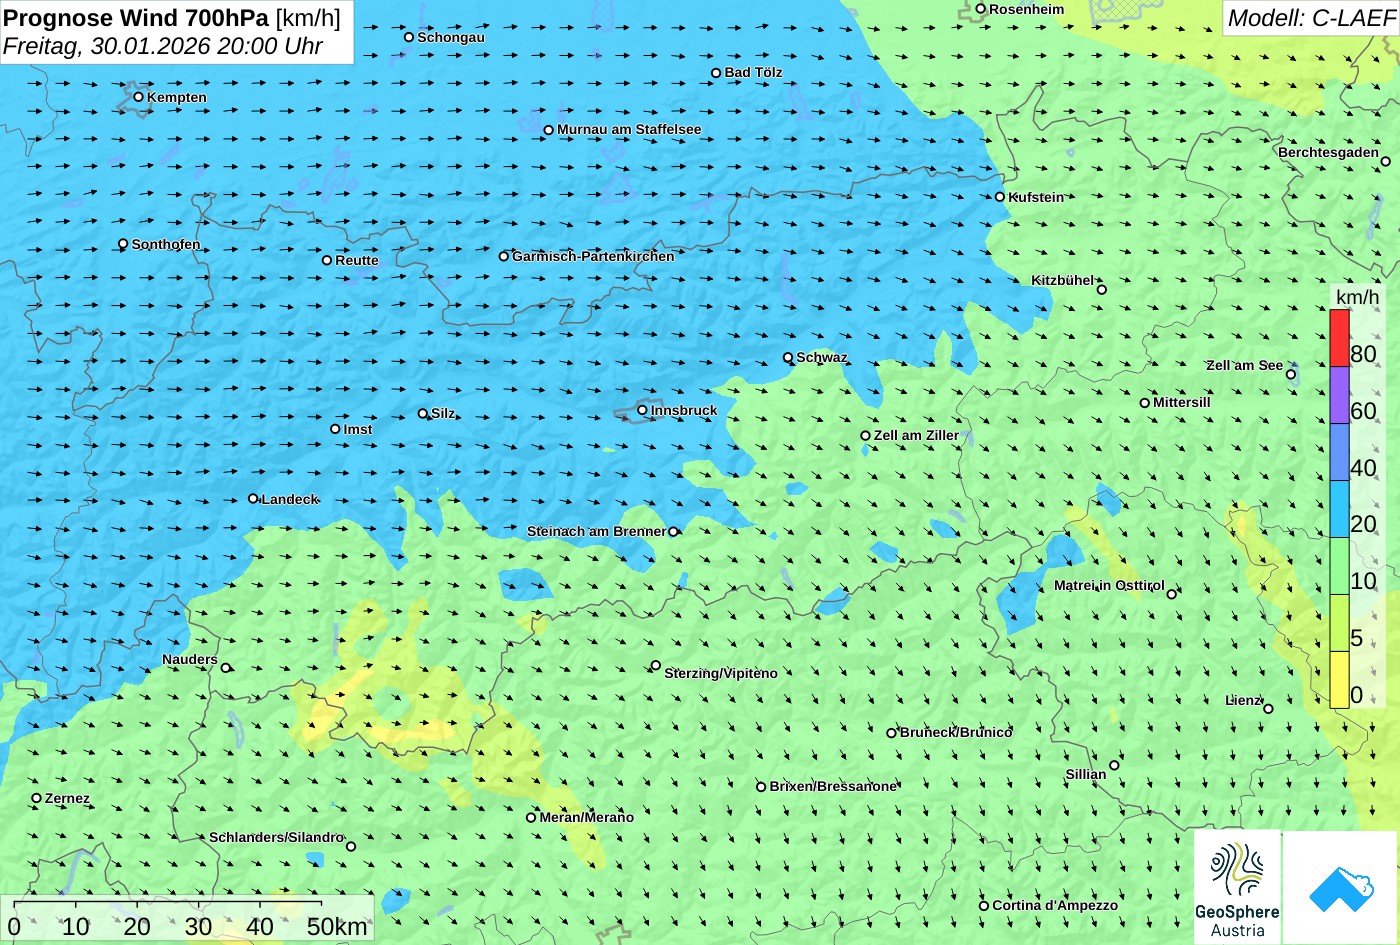Click the 'Garmisch-Partenkirchen' label
Viewport: 1400px width, 945px height.
coord(593,256)
